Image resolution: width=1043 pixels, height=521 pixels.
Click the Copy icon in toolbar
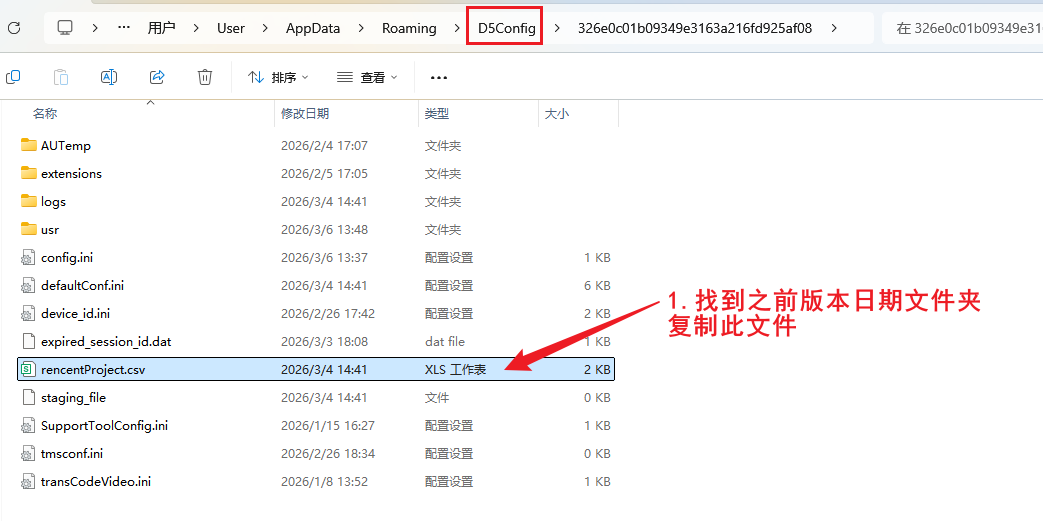pyautogui.click(x=13, y=77)
